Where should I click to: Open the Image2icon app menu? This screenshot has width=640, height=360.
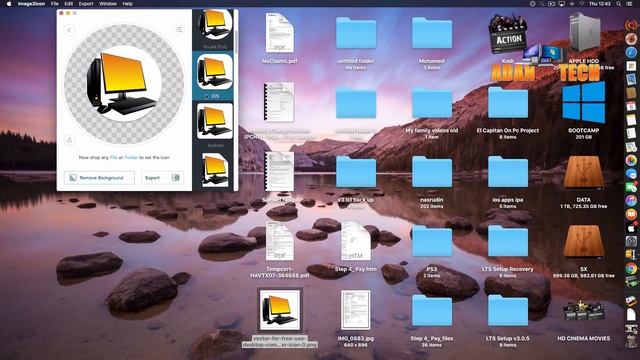[x=31, y=4]
